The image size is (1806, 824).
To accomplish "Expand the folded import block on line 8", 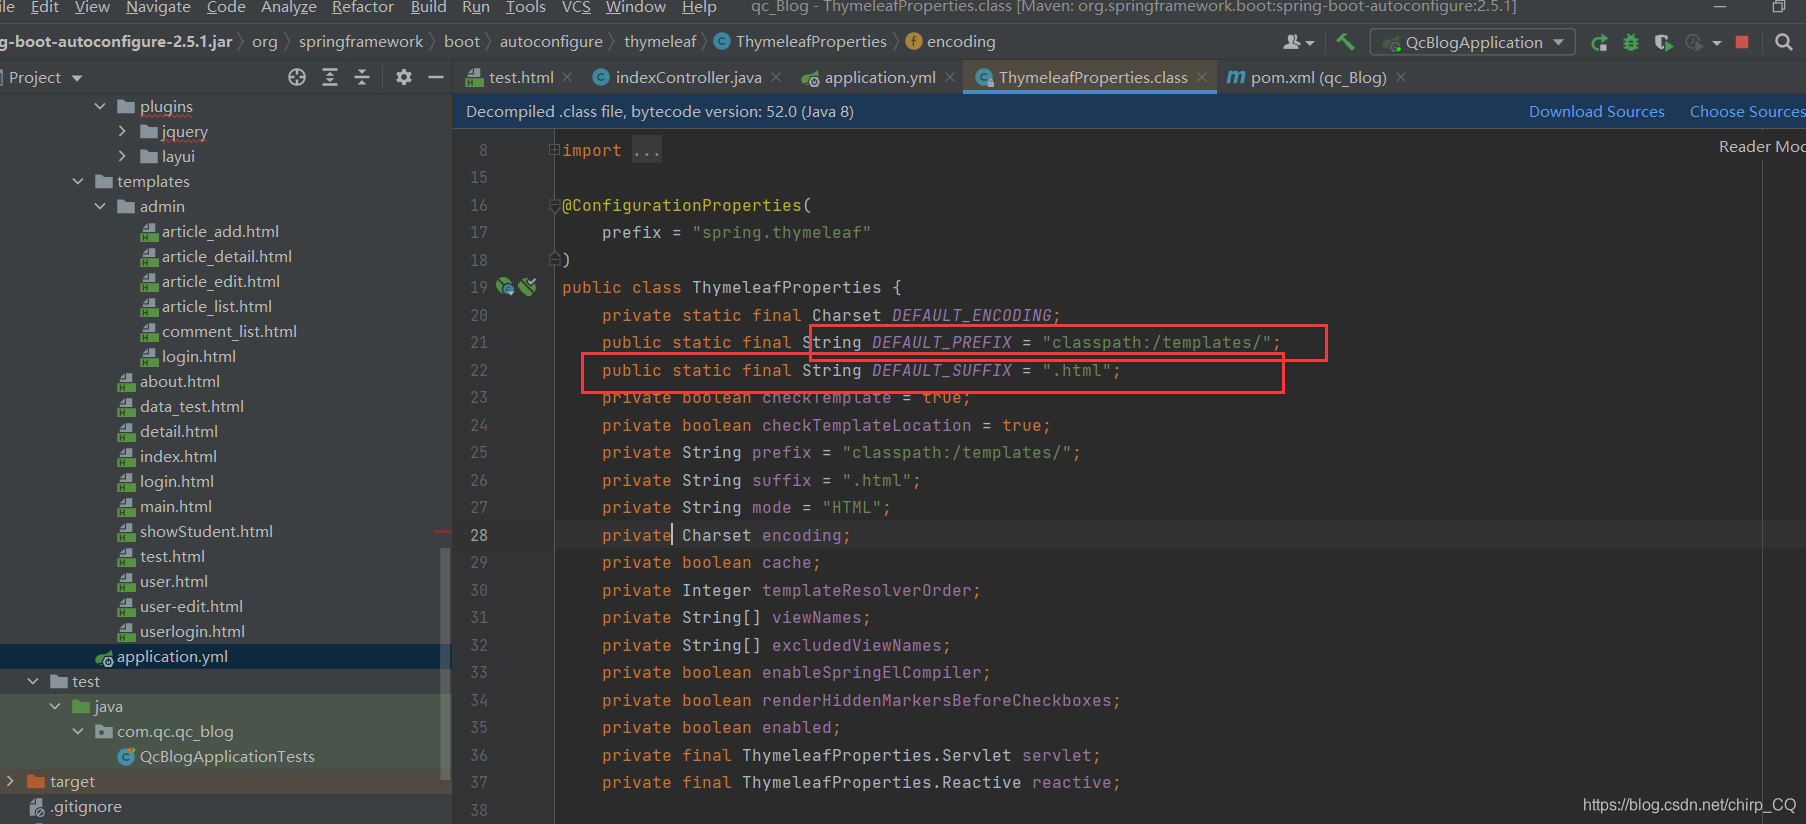I will (x=553, y=150).
